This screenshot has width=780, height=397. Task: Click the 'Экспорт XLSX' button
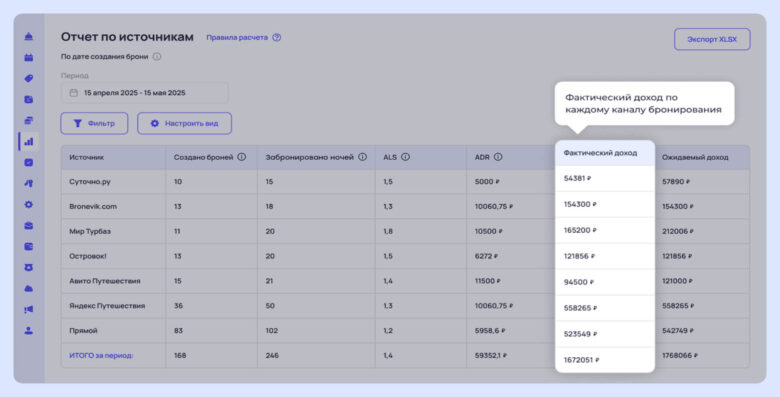point(712,39)
